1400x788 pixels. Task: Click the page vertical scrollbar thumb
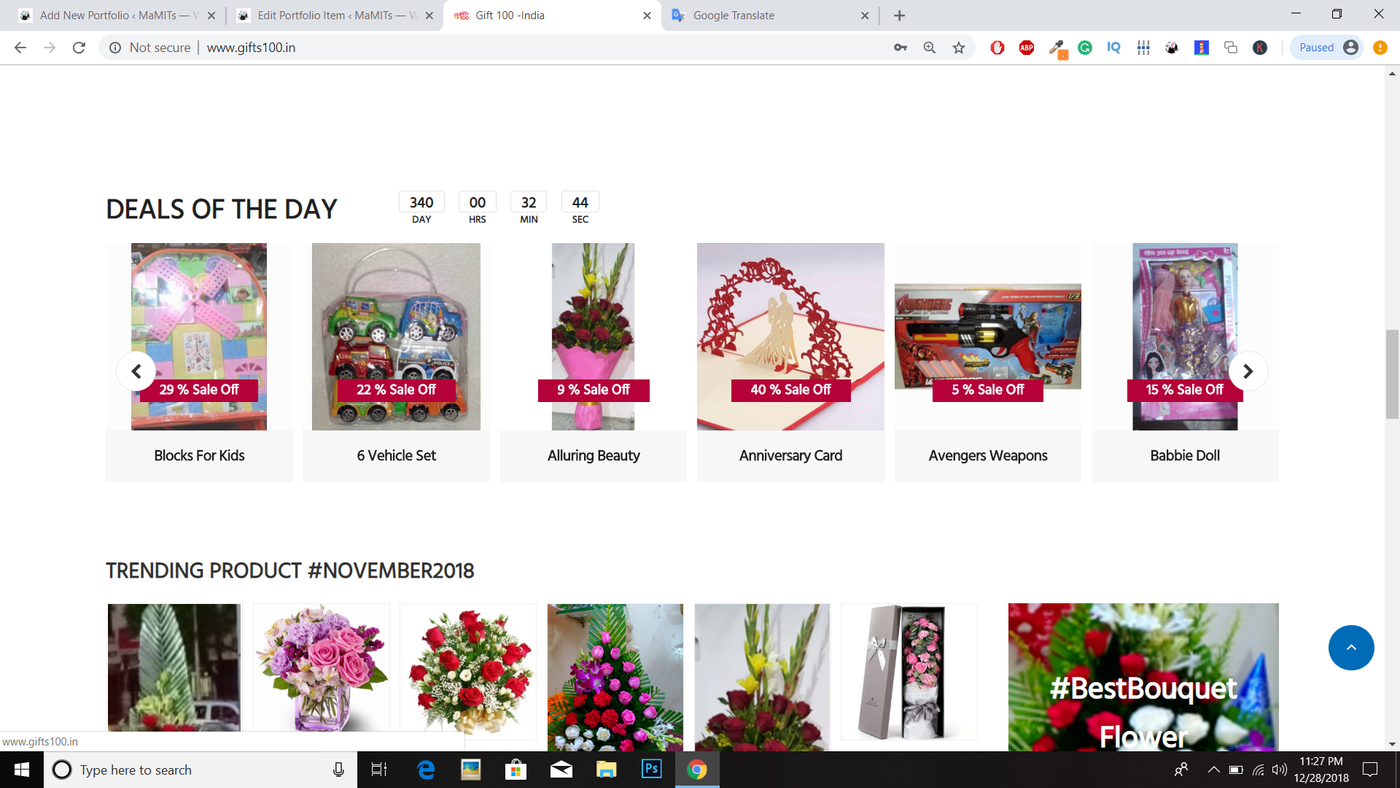[x=1391, y=374]
